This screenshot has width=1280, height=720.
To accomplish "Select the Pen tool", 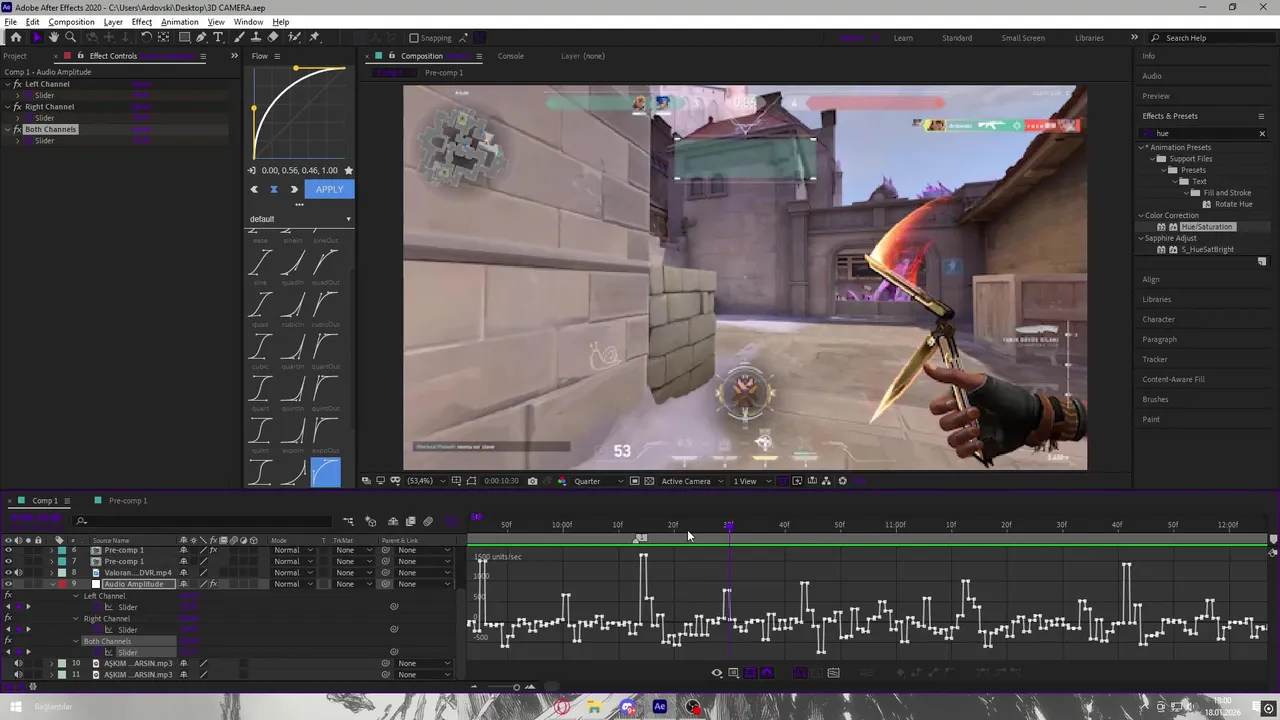I will [201, 37].
